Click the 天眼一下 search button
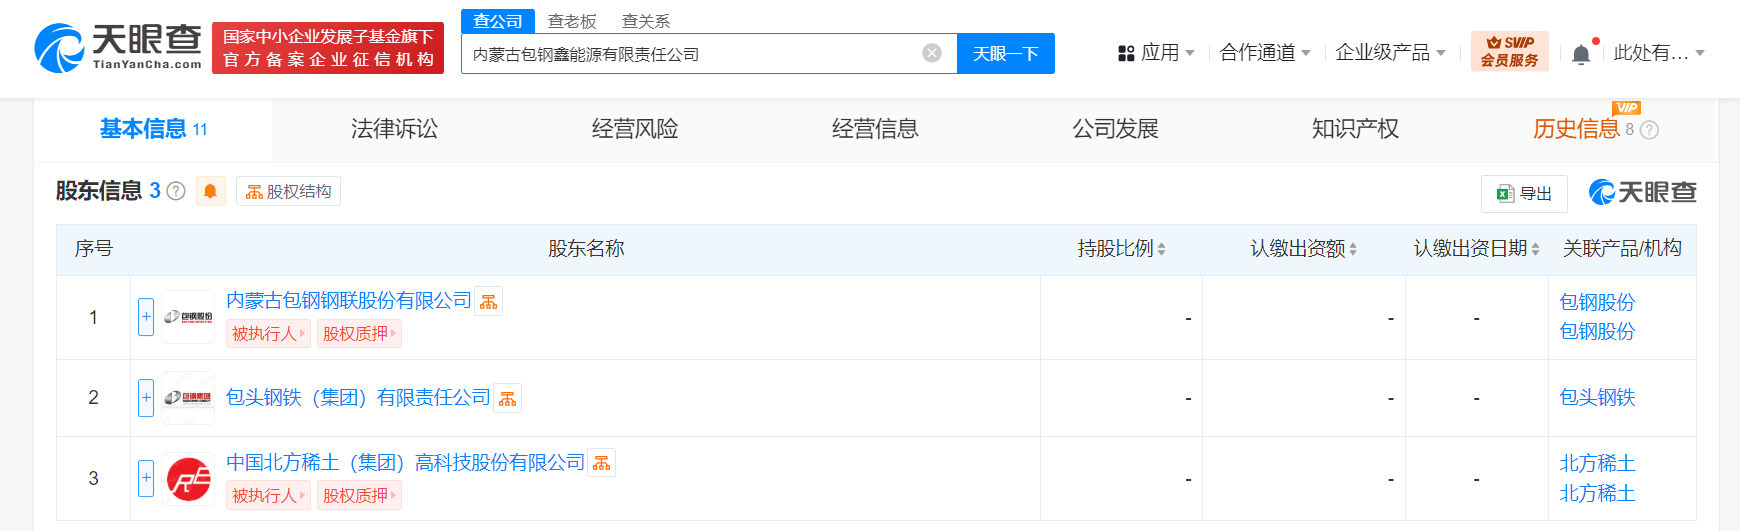Screen dimensions: 1740x531 [x=1005, y=54]
